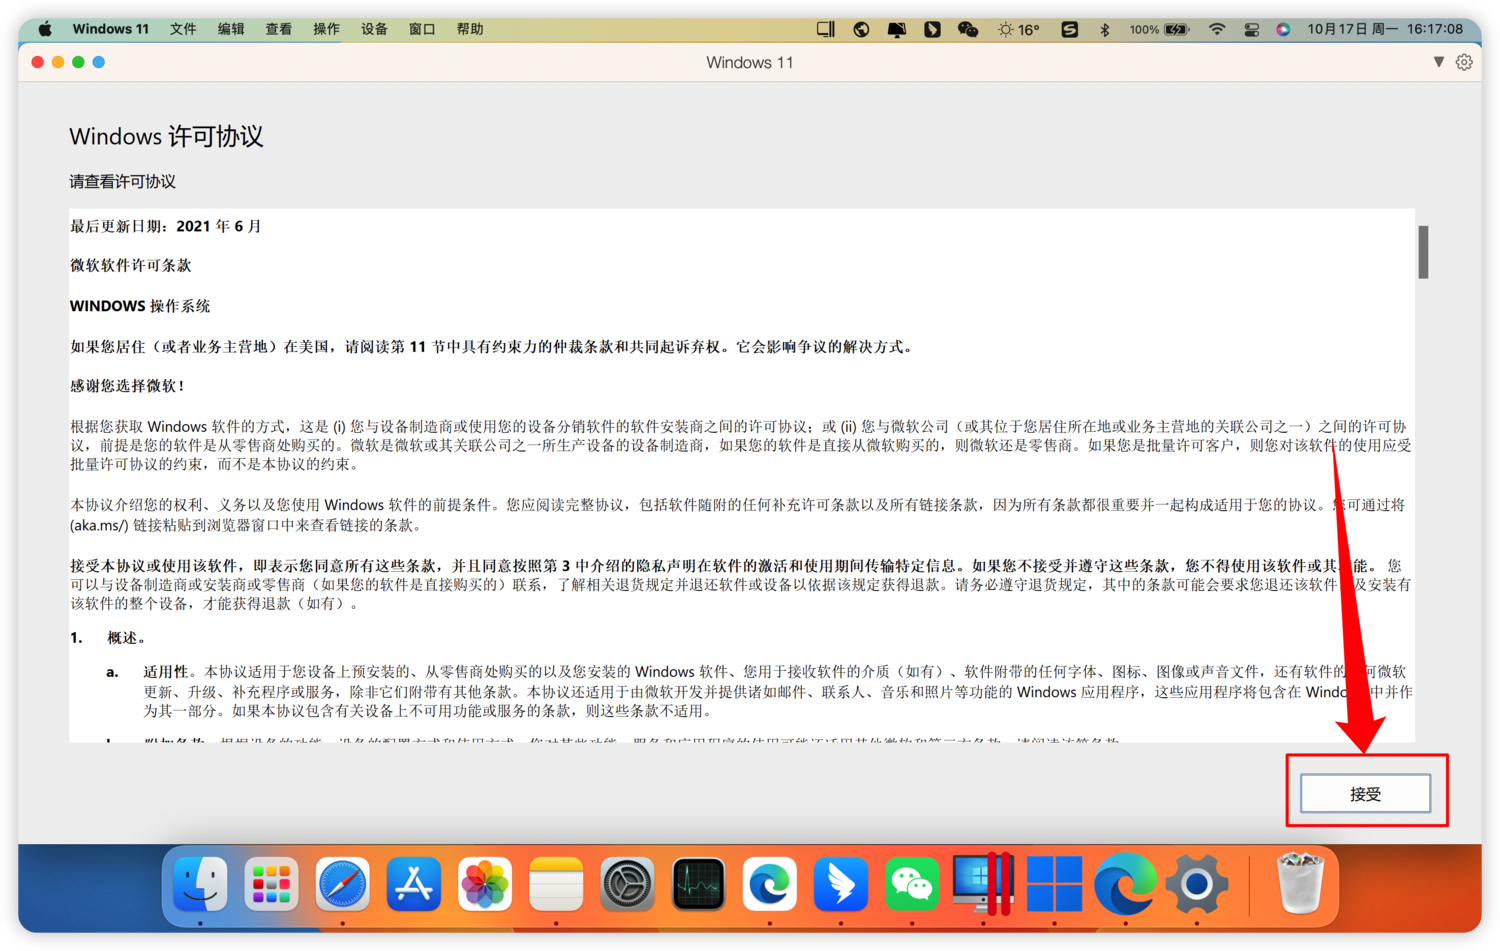Open the Windows 11 app menu

(x=110, y=29)
